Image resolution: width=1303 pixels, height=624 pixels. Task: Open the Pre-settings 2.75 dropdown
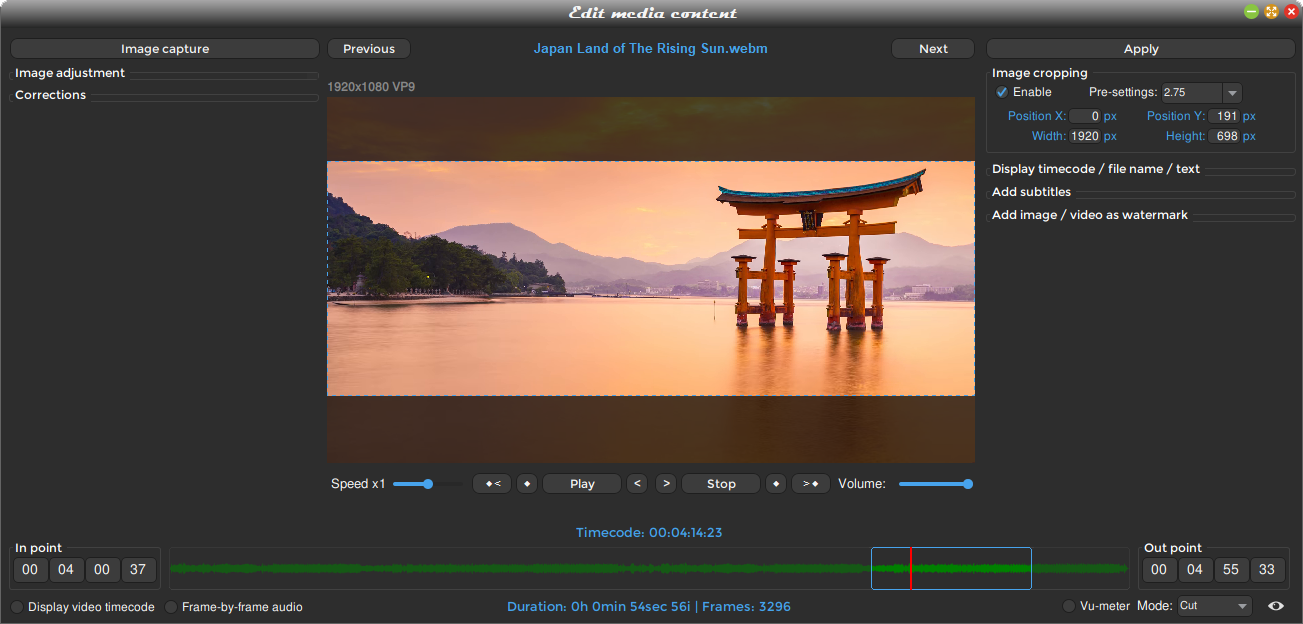[1232, 92]
